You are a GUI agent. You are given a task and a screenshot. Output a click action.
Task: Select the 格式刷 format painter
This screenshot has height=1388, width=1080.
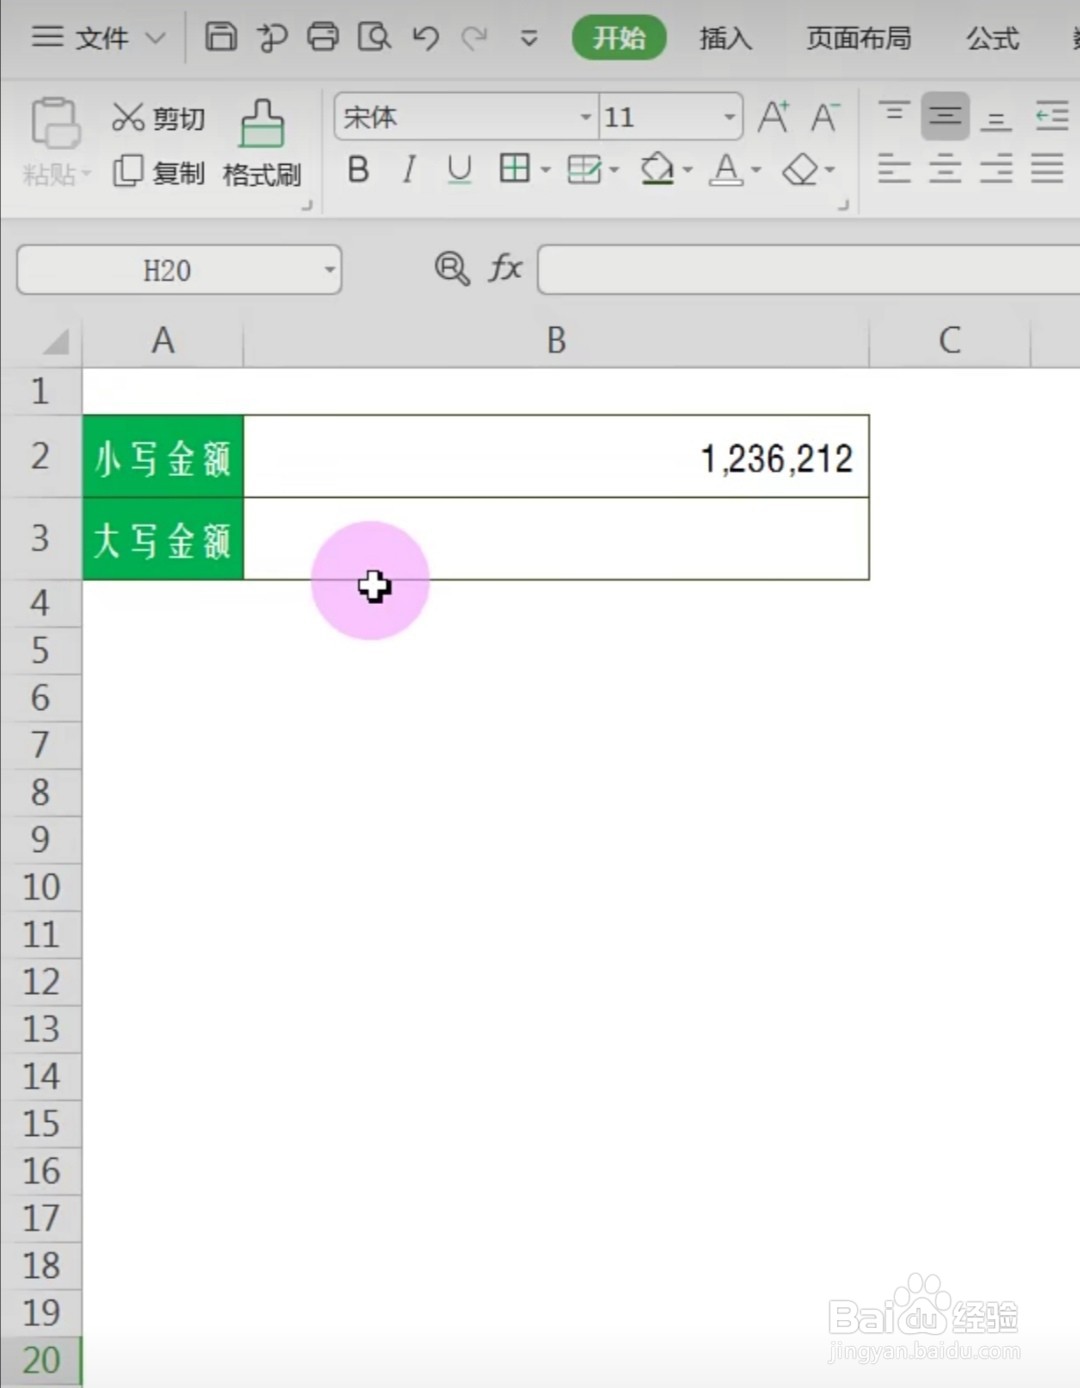pos(262,144)
